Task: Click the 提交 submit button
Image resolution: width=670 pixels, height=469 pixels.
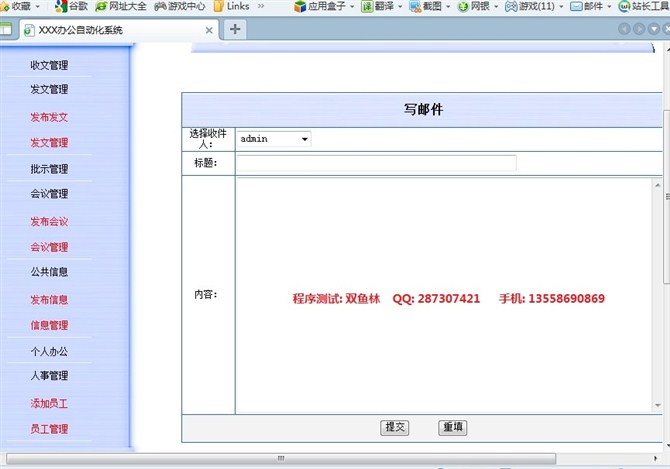Action: click(x=394, y=427)
